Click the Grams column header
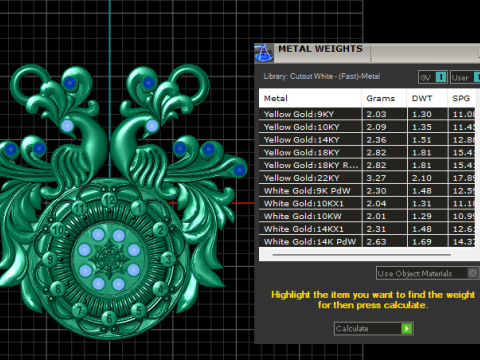This screenshot has width=480, height=360. [384, 98]
